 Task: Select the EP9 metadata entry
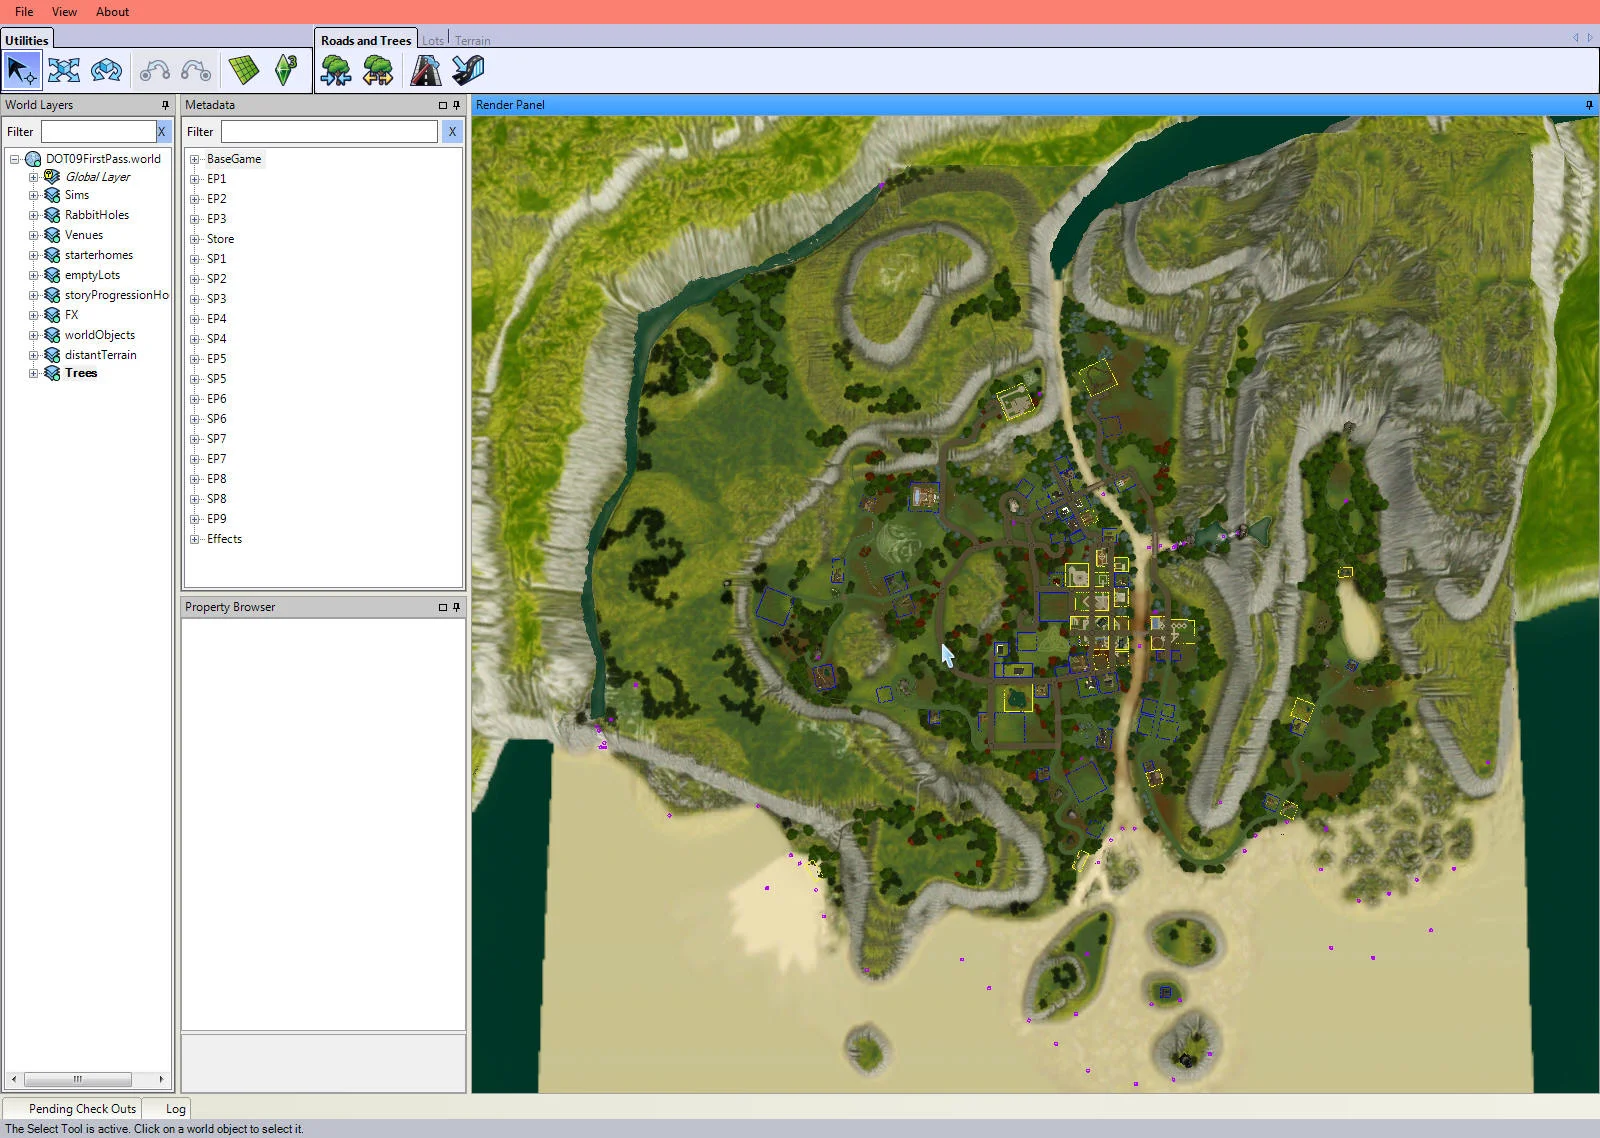pyautogui.click(x=216, y=519)
